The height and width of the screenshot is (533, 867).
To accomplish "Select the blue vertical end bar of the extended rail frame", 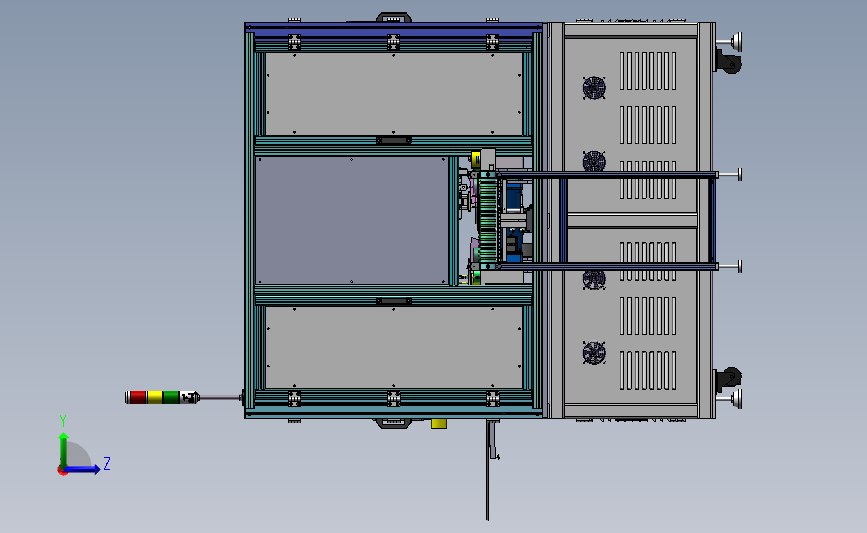I will [x=713, y=221].
